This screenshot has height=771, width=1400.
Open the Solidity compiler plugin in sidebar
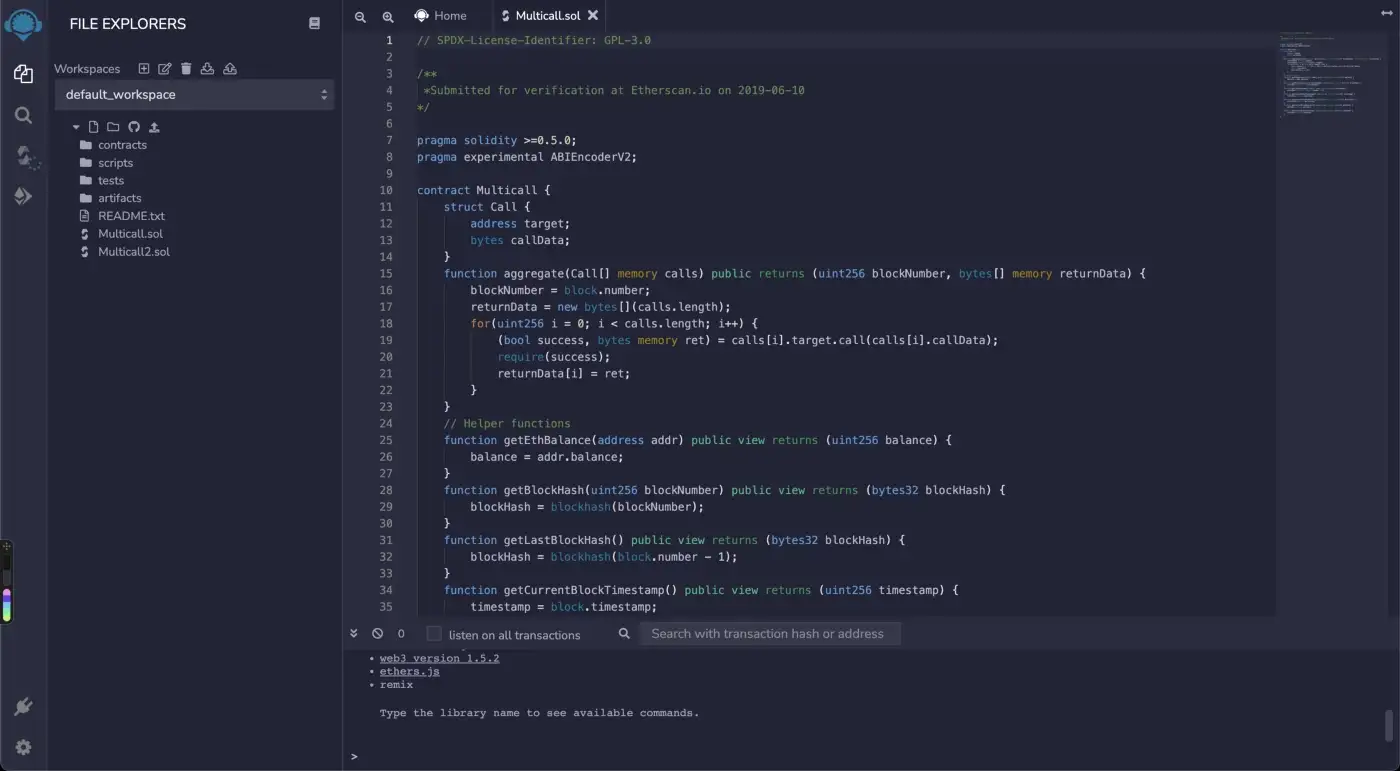[24, 156]
